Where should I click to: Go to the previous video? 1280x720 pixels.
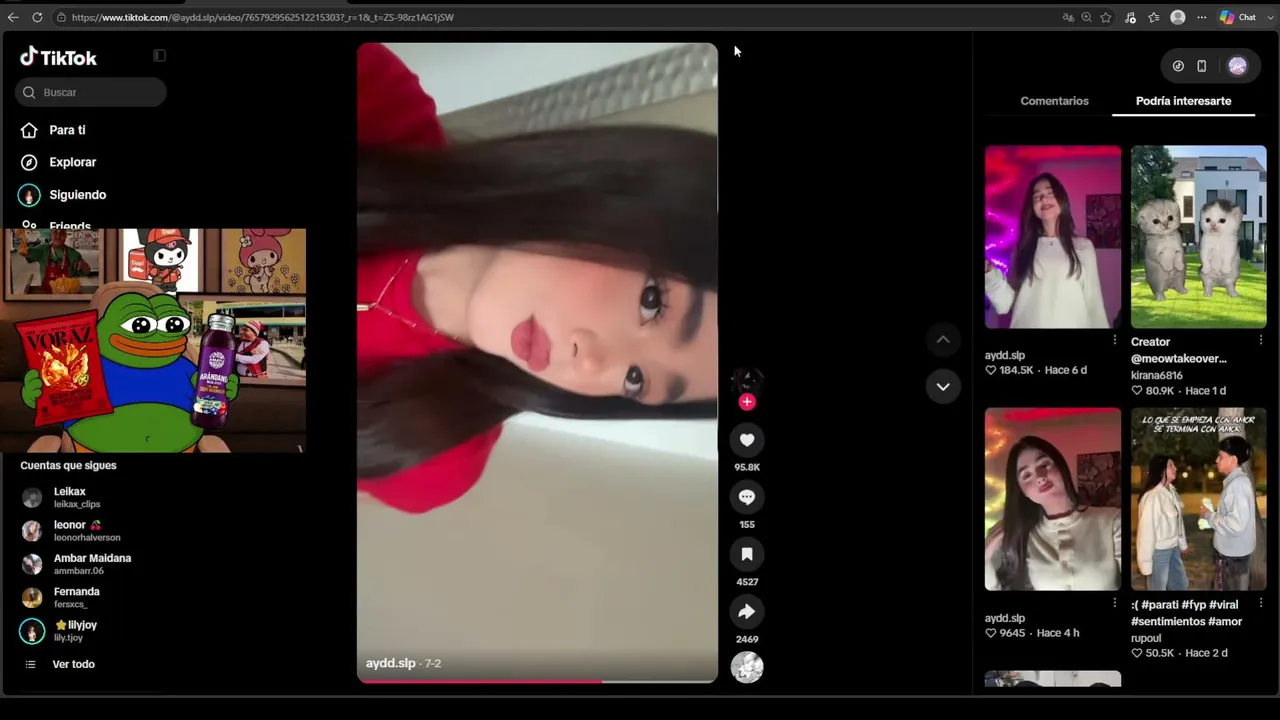coord(943,340)
